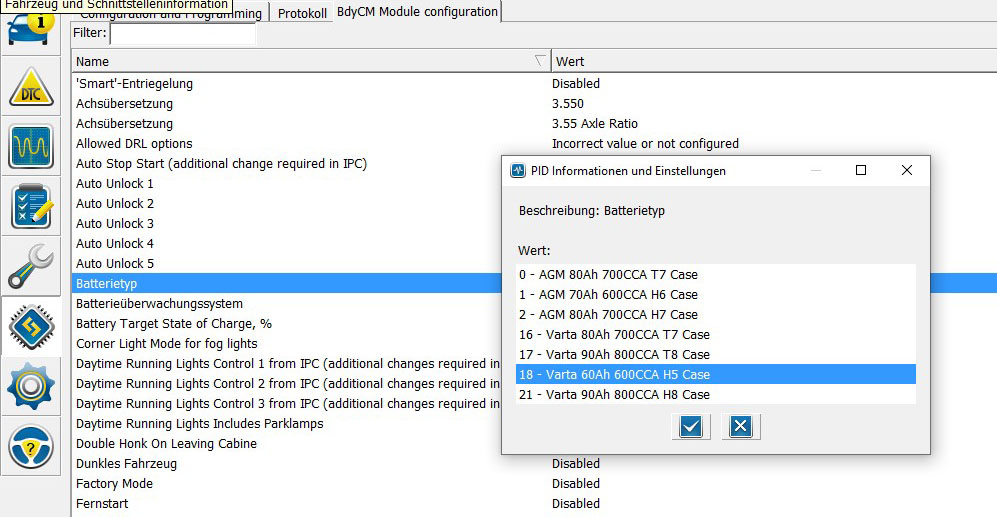Select 0 - AGM 80Ah 700CCA T7 Case
This screenshot has height=517, width=997.
click(715, 274)
